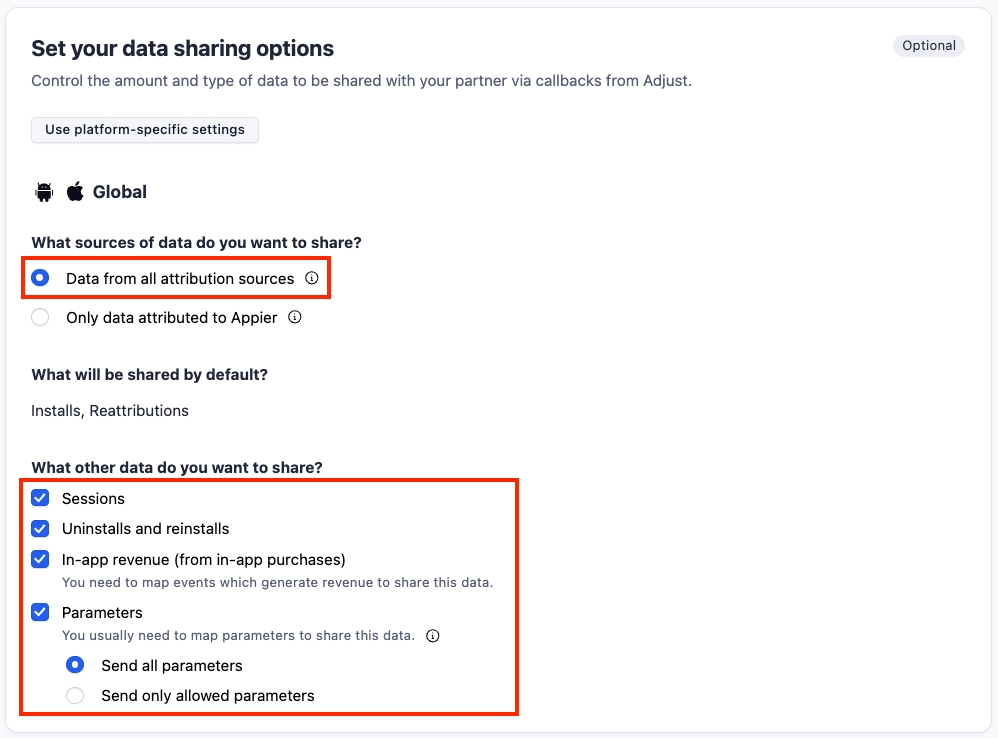Click the Optional badge
The image size is (998, 738).
coord(928,46)
